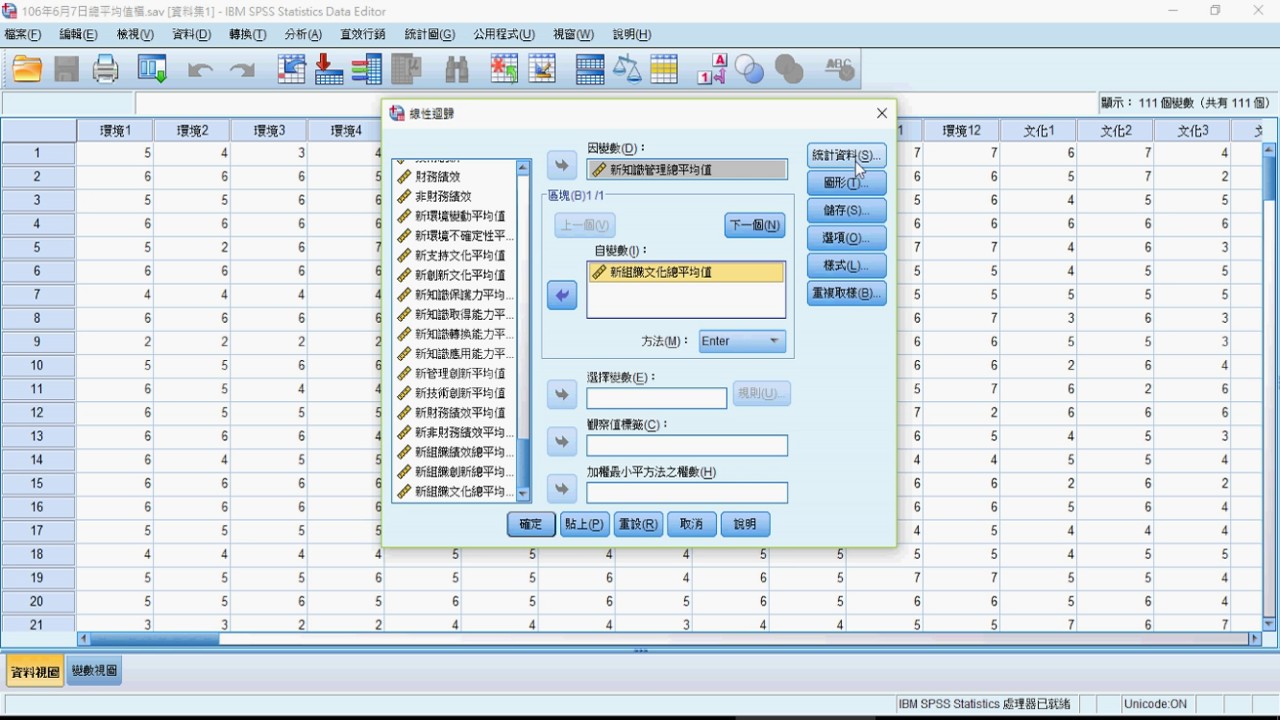Open the 直效行銷 Direct Marketing menu
Screen dimensions: 1280x720
(363, 34)
